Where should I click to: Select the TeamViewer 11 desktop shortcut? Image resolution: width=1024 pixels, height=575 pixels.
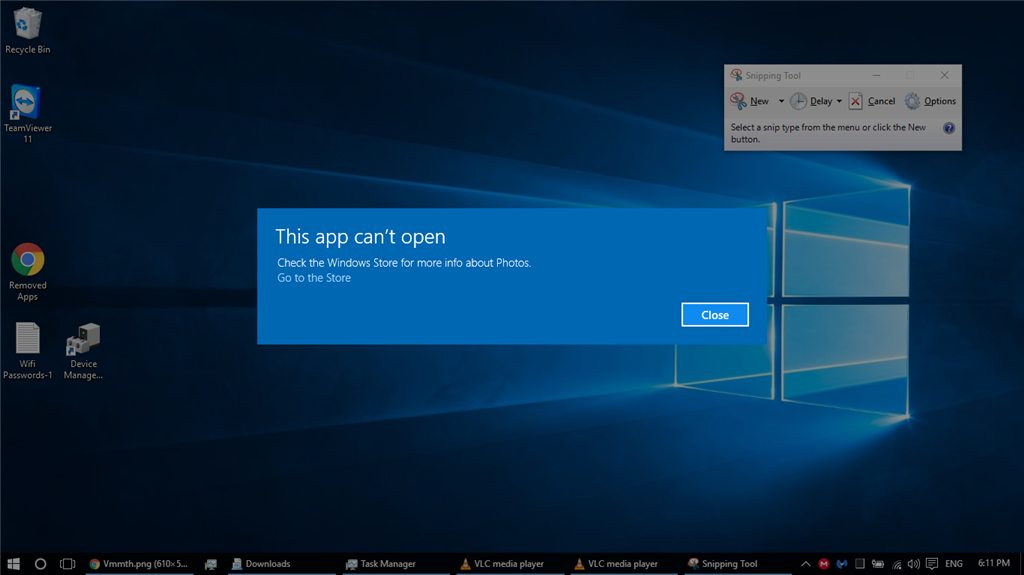(27, 114)
